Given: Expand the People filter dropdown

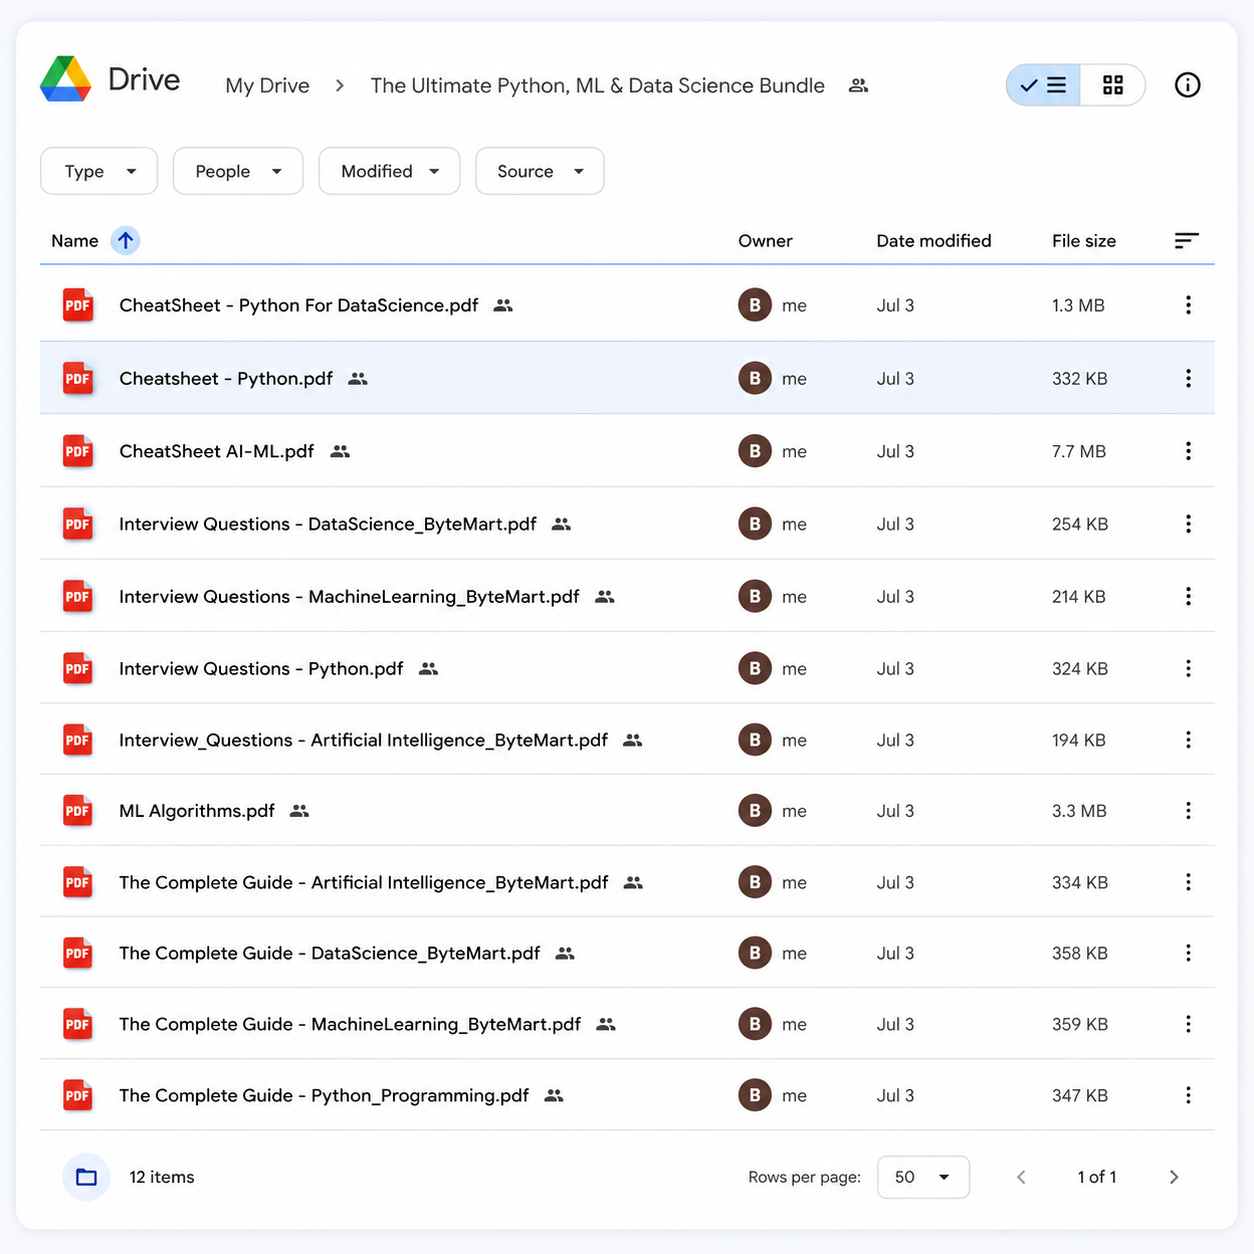Looking at the screenshot, I should [x=238, y=171].
